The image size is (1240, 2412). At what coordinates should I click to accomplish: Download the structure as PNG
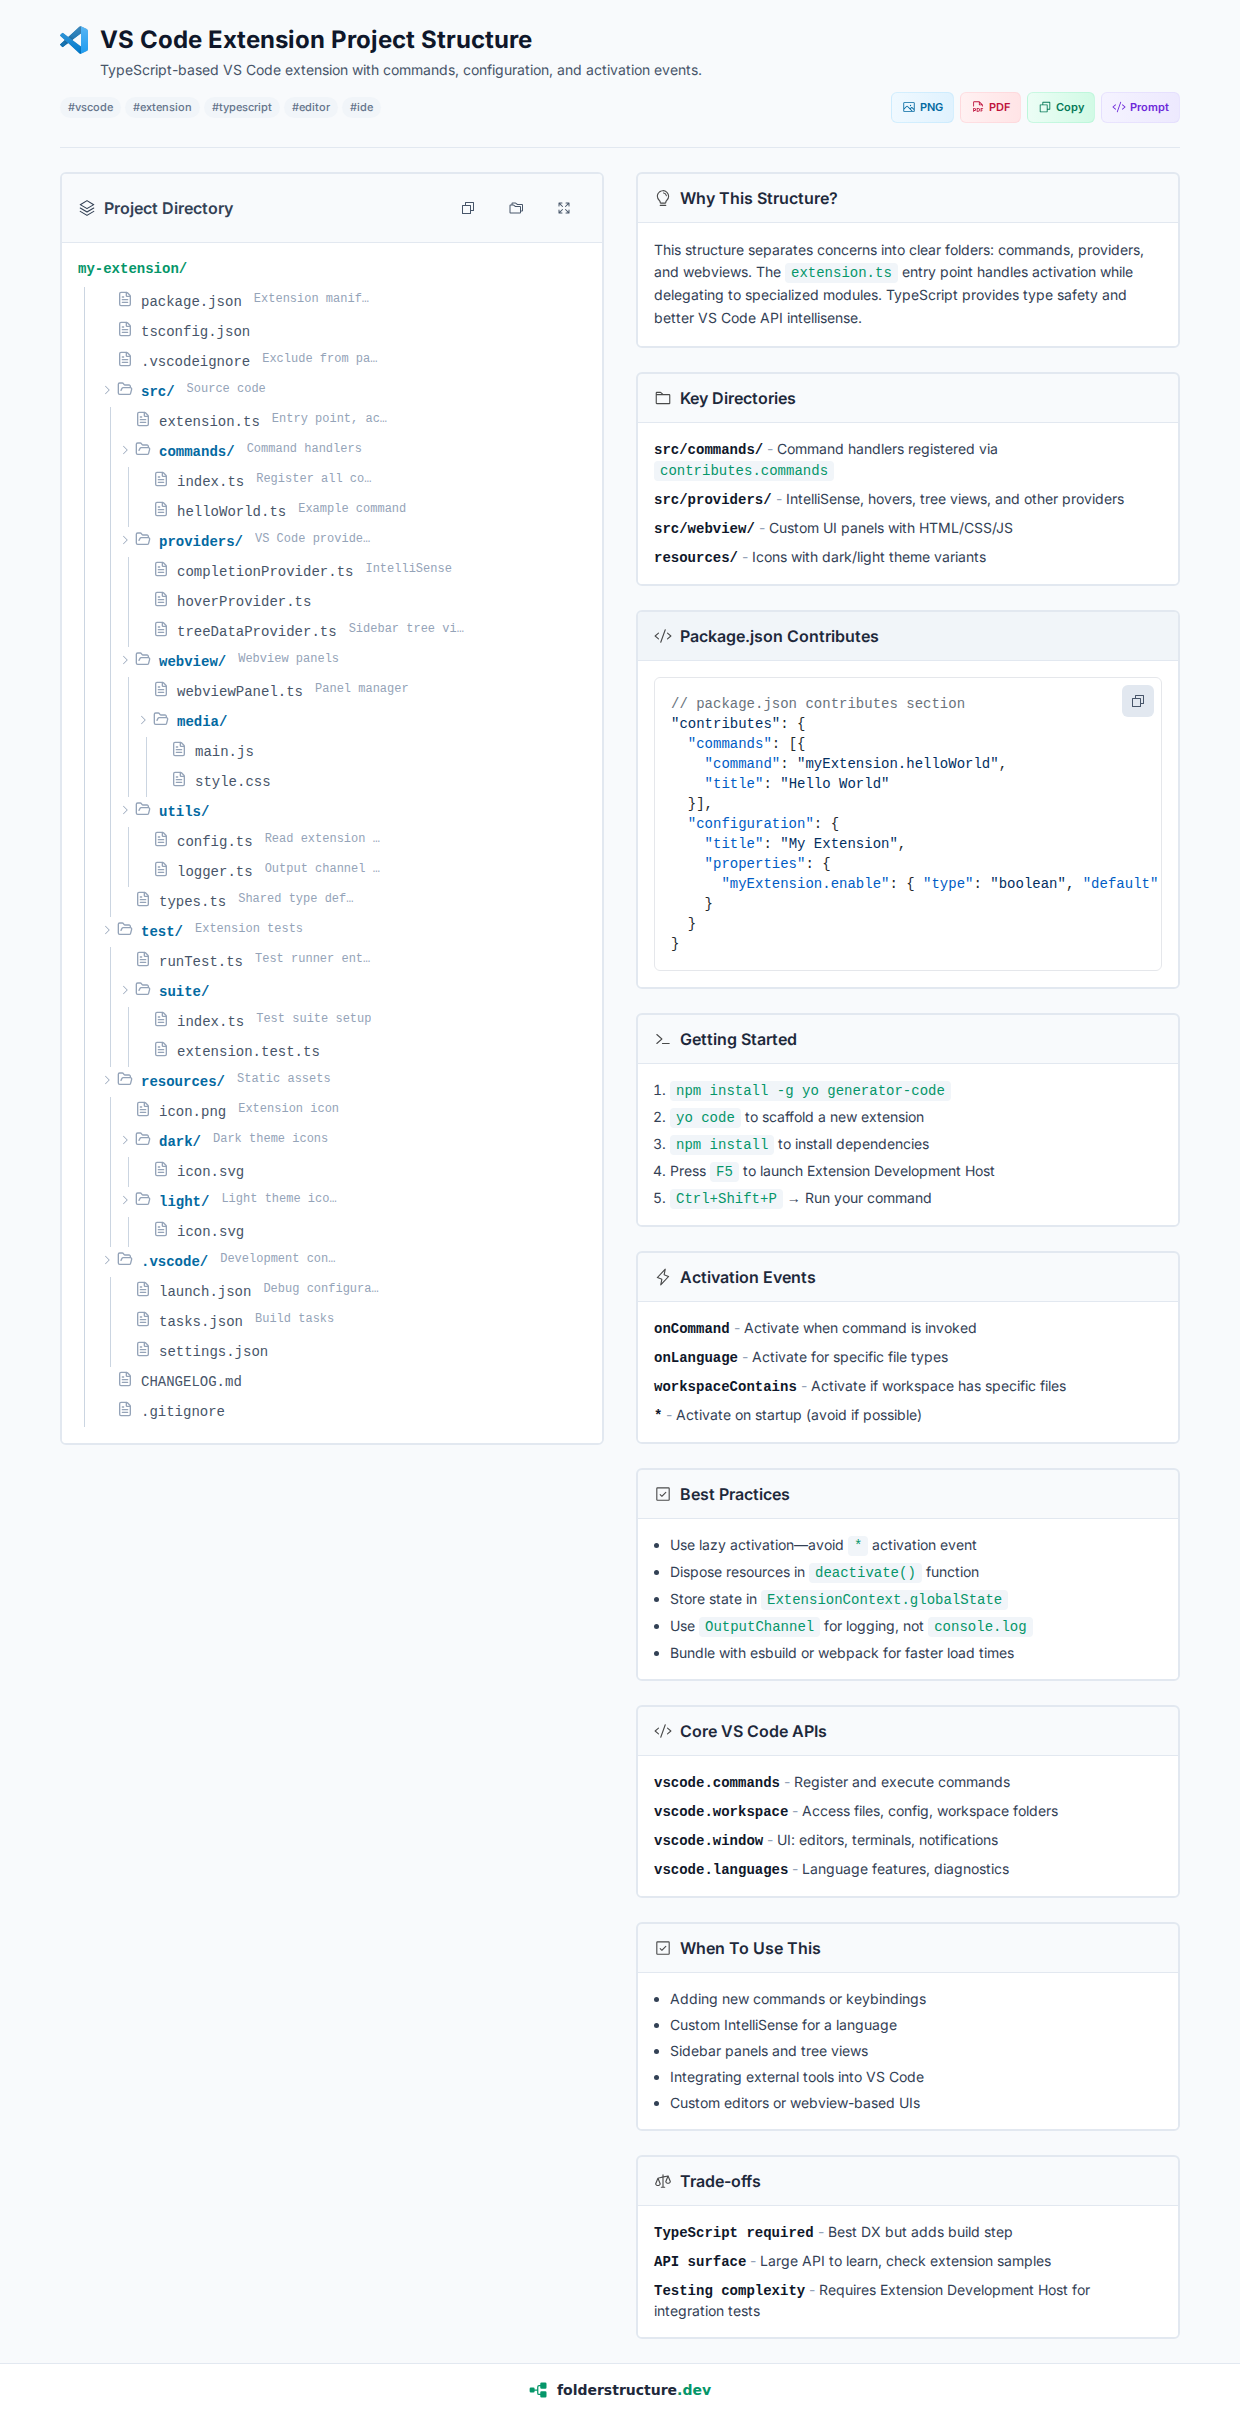pyautogui.click(x=922, y=107)
